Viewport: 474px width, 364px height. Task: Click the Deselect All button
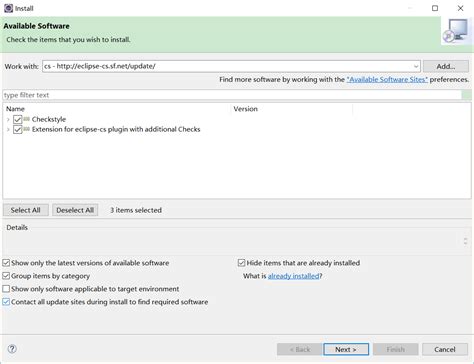pos(75,210)
